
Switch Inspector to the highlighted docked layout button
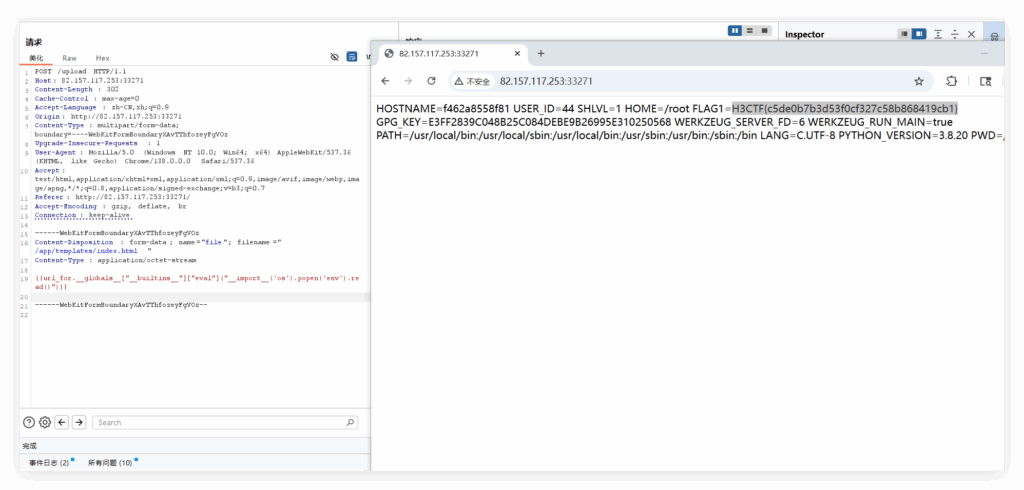919,34
